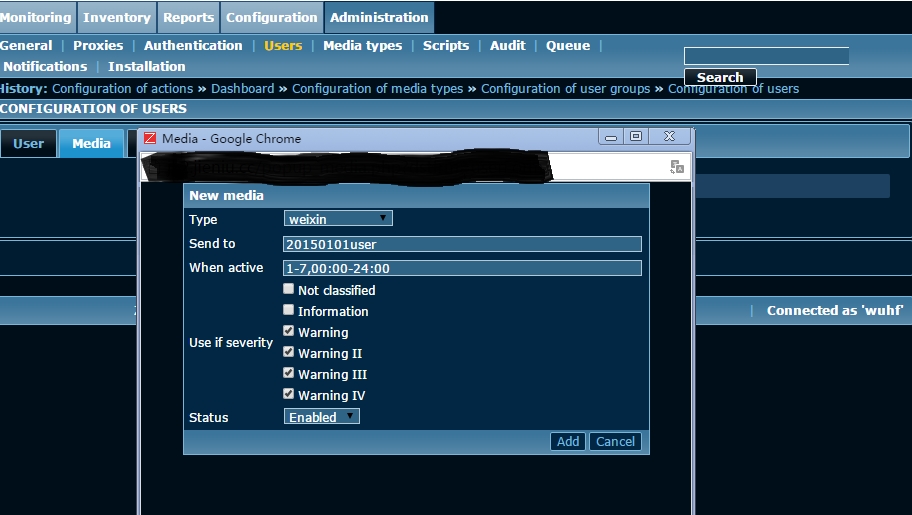Click the Search button
Screen dimensions: 912x515
pyautogui.click(x=720, y=77)
